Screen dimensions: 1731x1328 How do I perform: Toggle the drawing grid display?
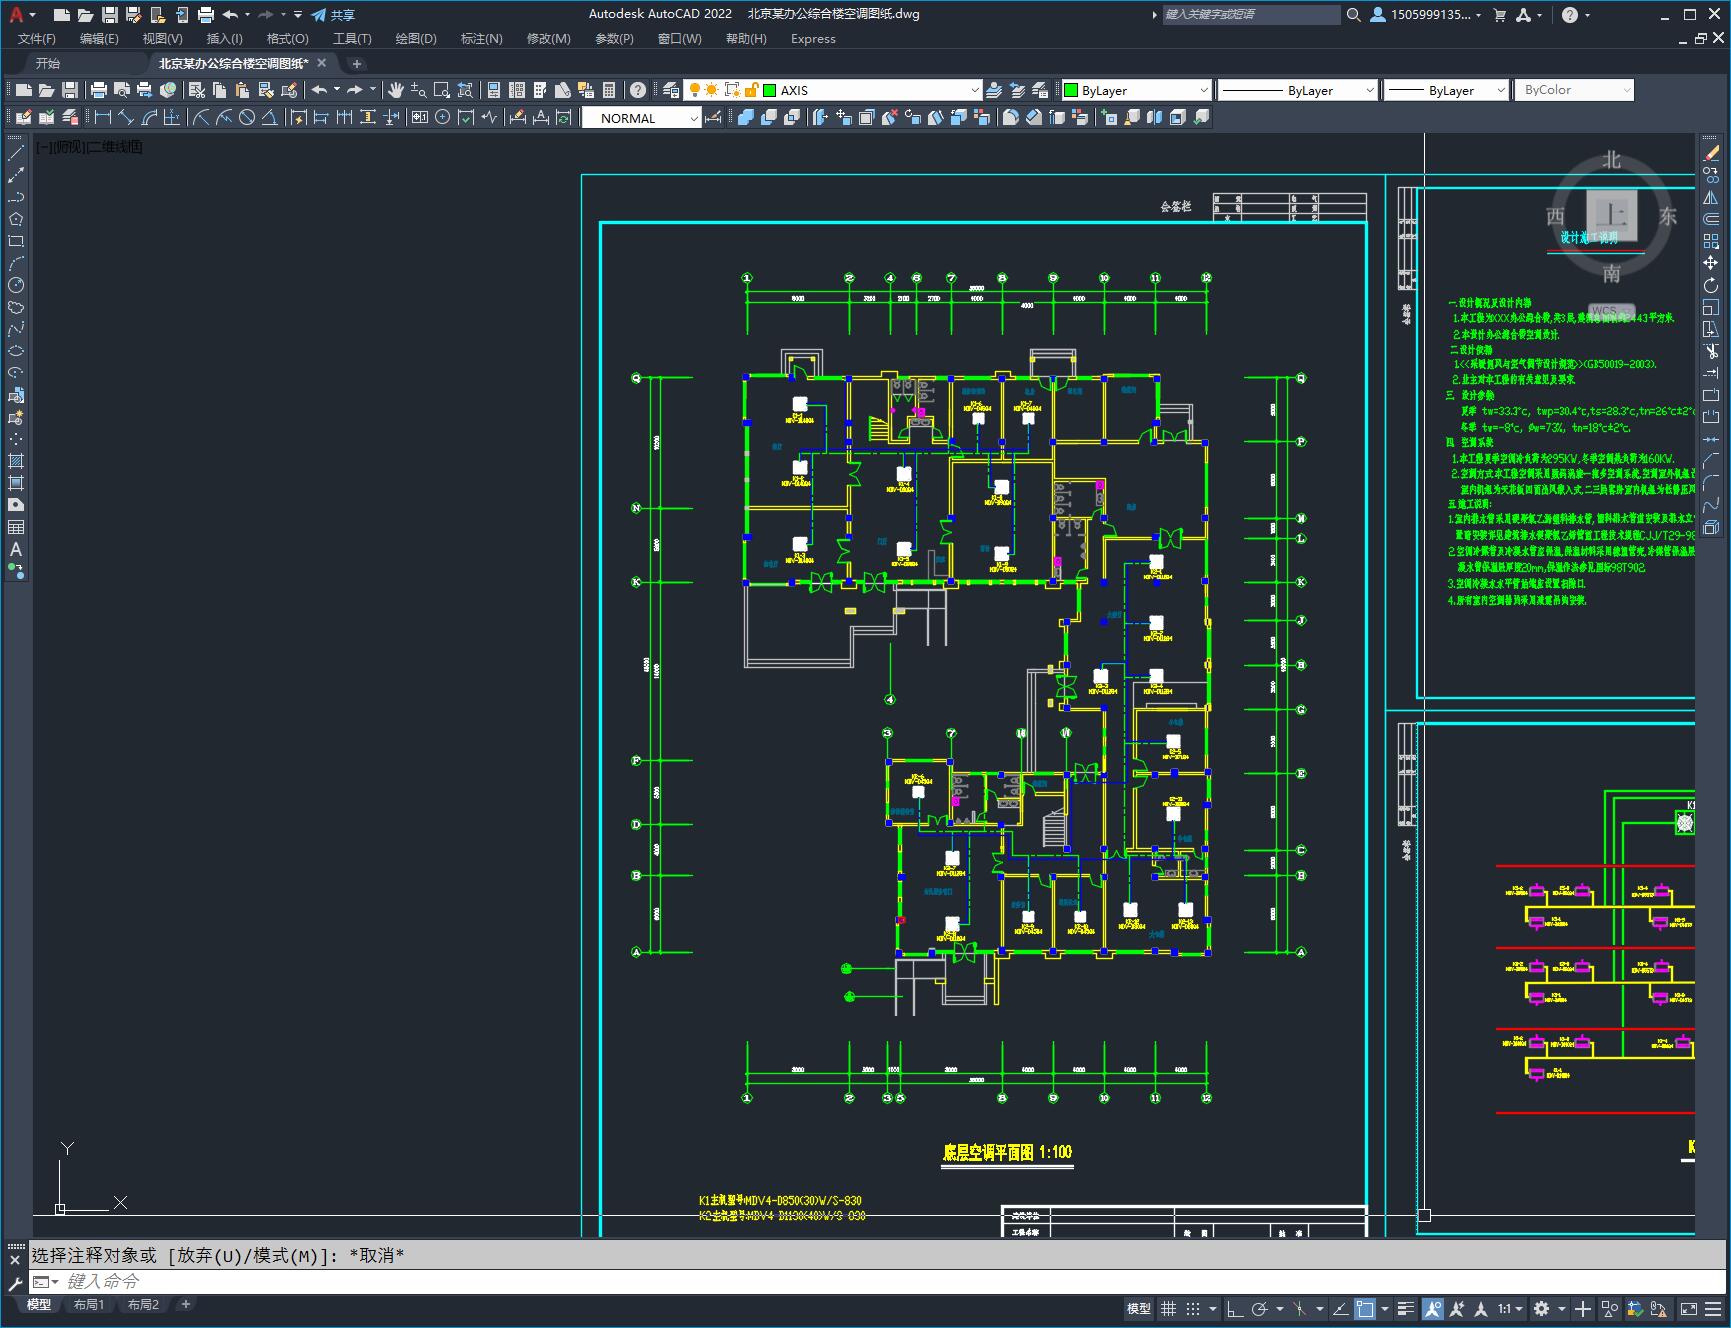[x=1168, y=1308]
